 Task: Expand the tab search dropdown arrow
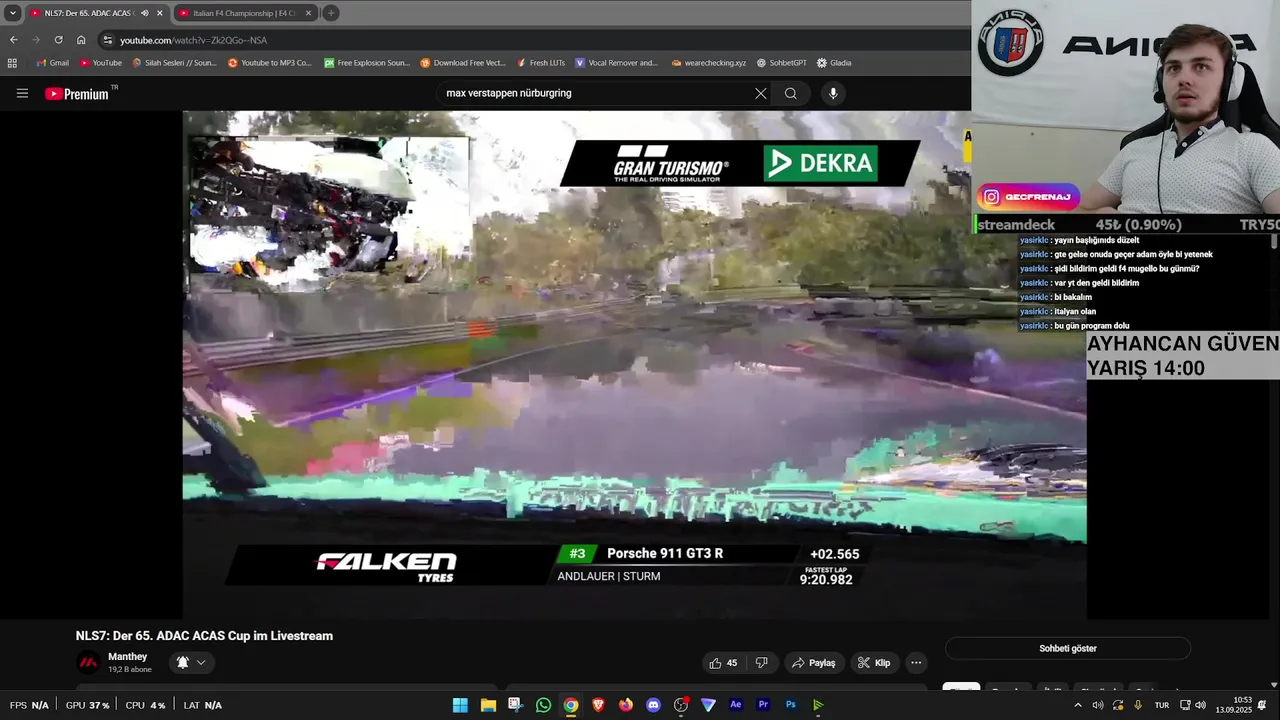tap(12, 13)
